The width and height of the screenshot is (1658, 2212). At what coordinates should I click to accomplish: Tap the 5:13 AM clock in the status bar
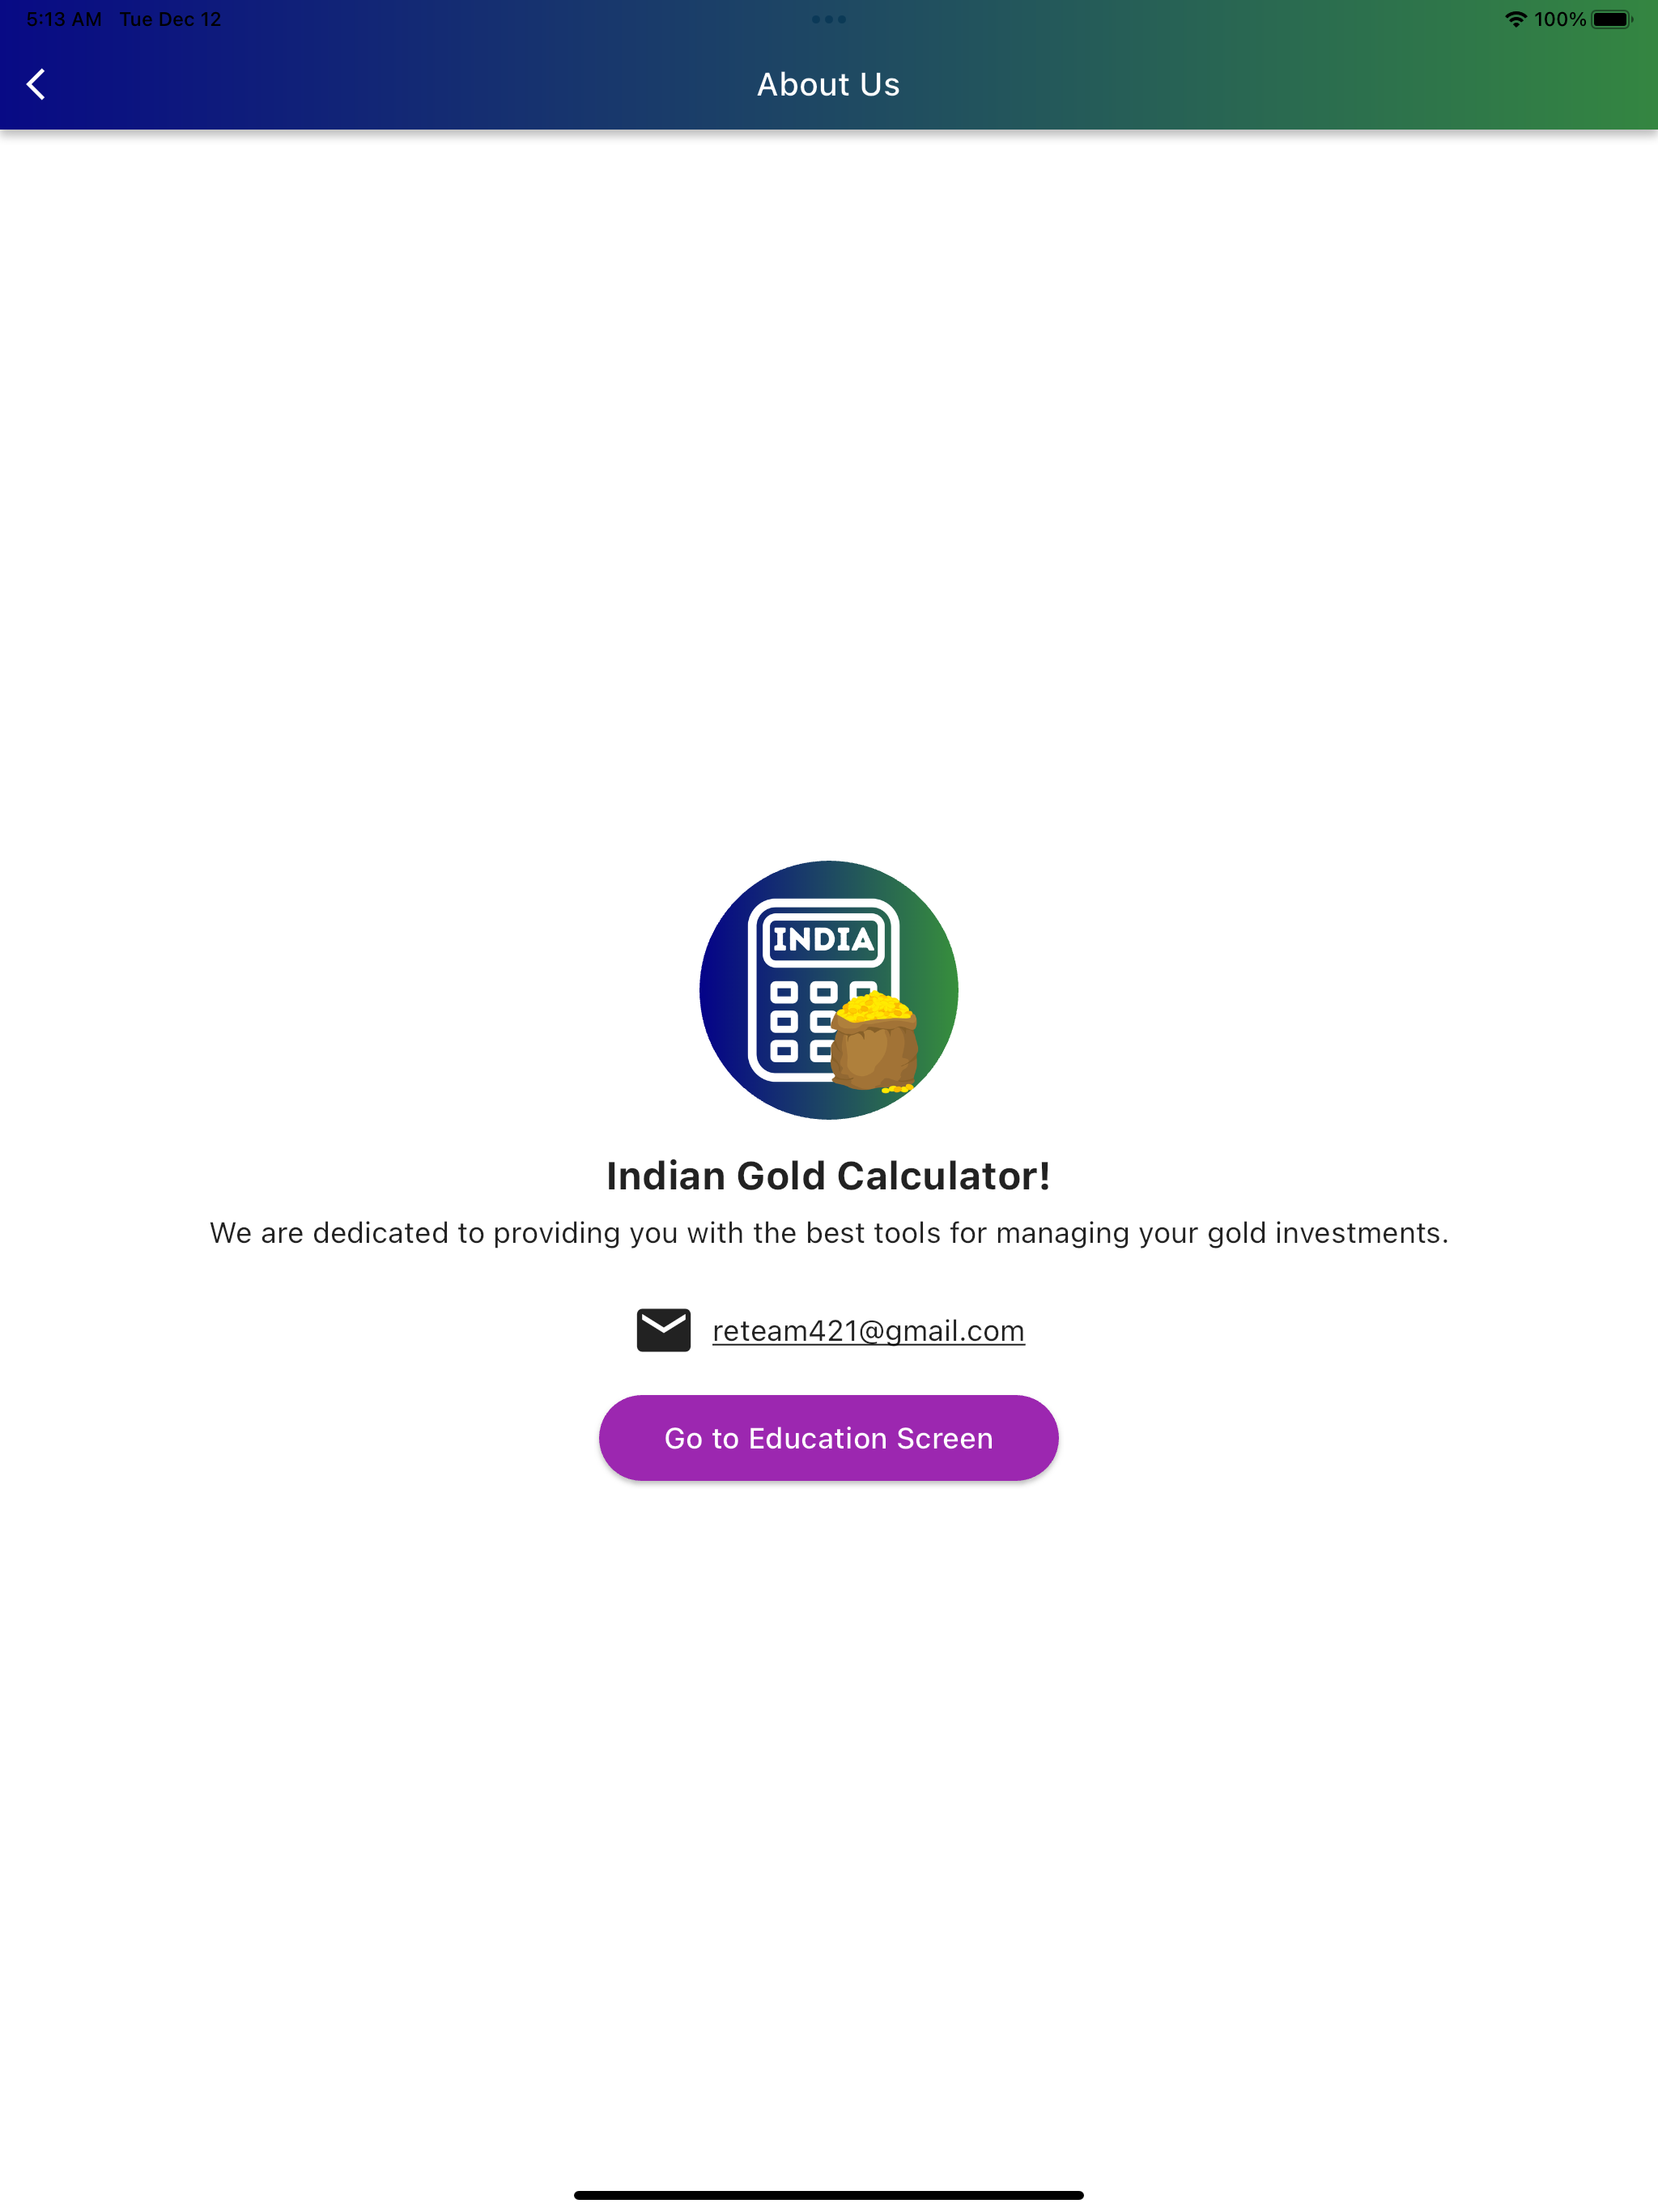tap(64, 19)
